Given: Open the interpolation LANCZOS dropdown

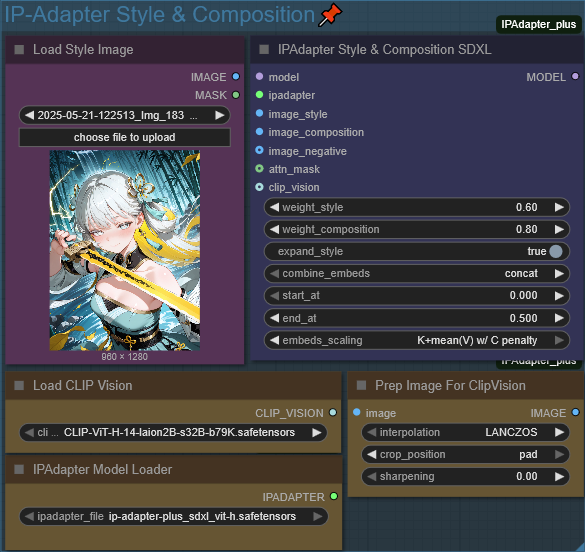Looking at the screenshot, I should tap(465, 432).
